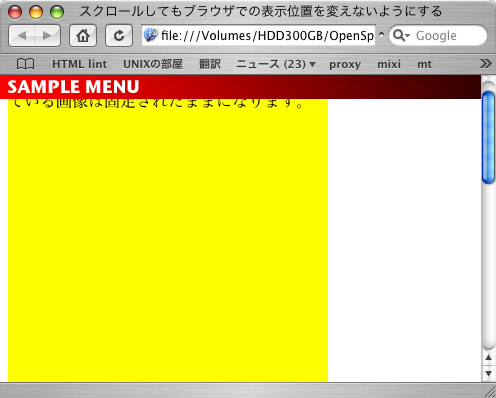Screen dimensions: 496x398
Task: Click the globe site icon in address bar
Action: pyautogui.click(x=150, y=35)
